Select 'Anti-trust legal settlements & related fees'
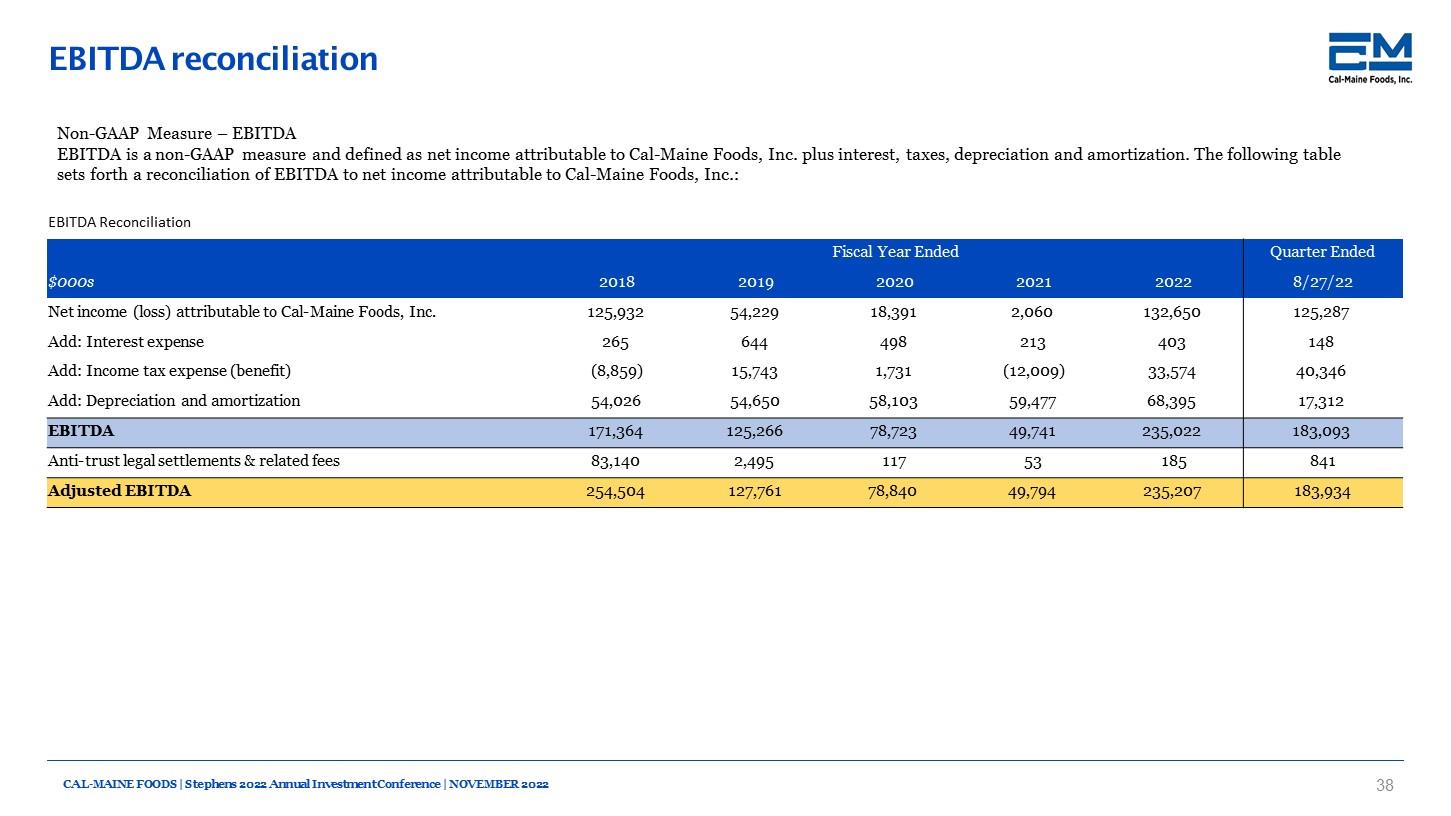1451x816 pixels. point(194,461)
